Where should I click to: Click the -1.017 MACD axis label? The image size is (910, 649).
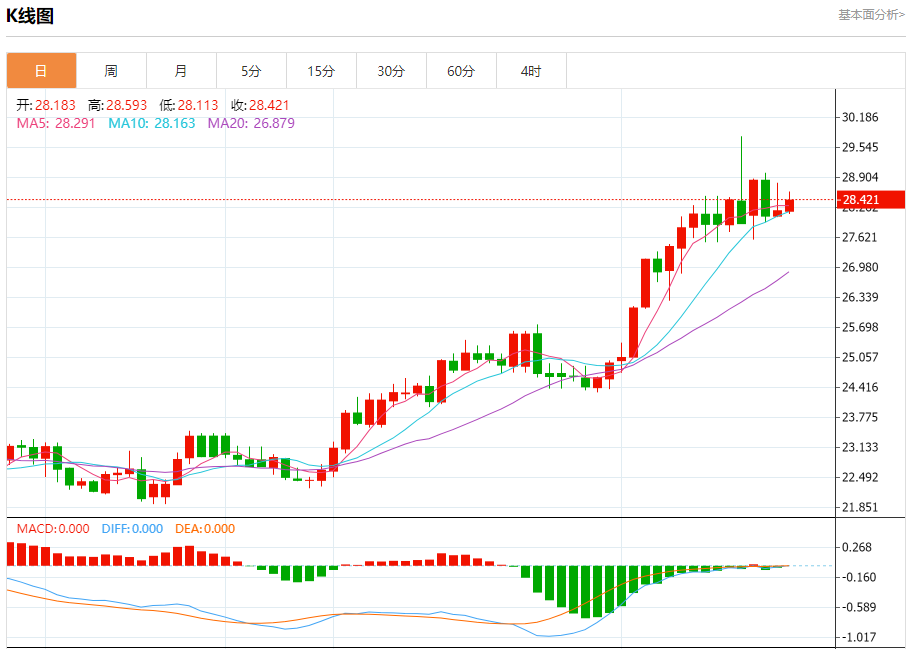[x=858, y=637]
